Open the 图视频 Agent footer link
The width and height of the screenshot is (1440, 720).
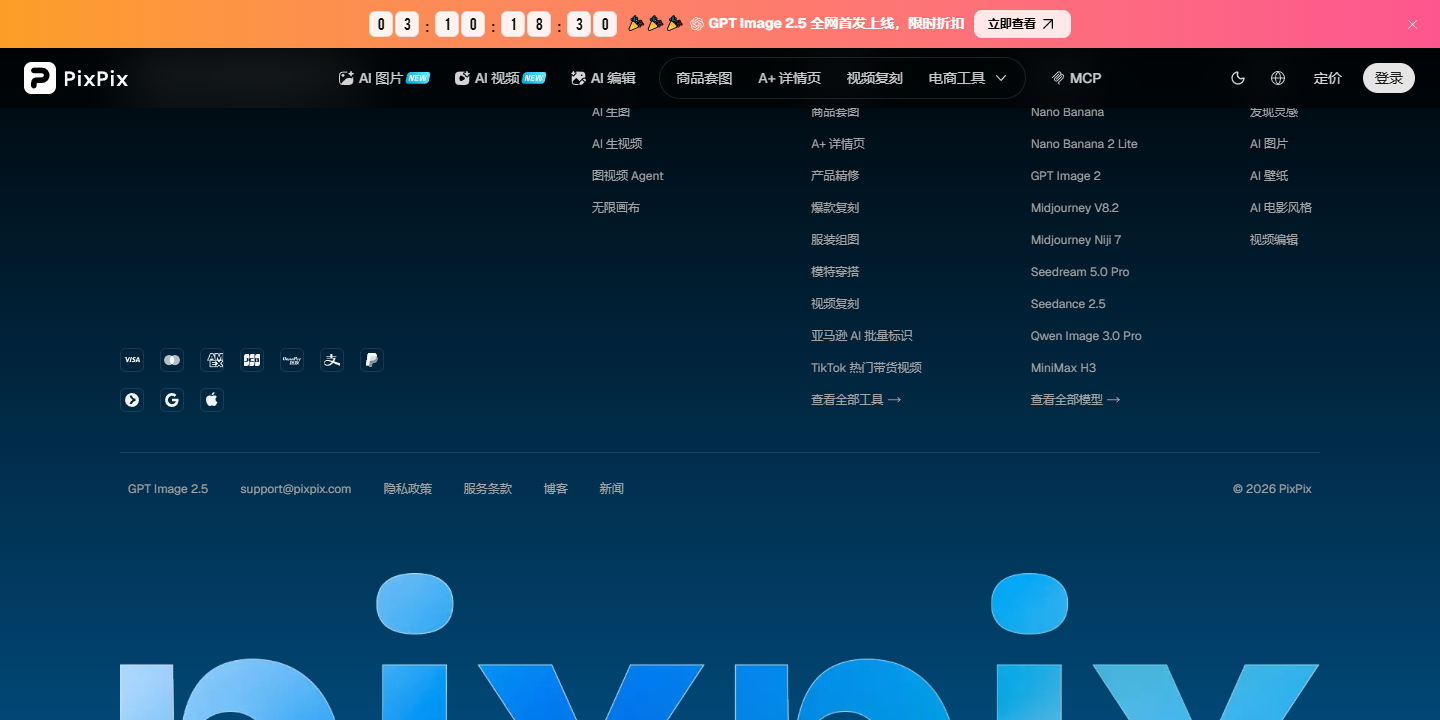[628, 176]
